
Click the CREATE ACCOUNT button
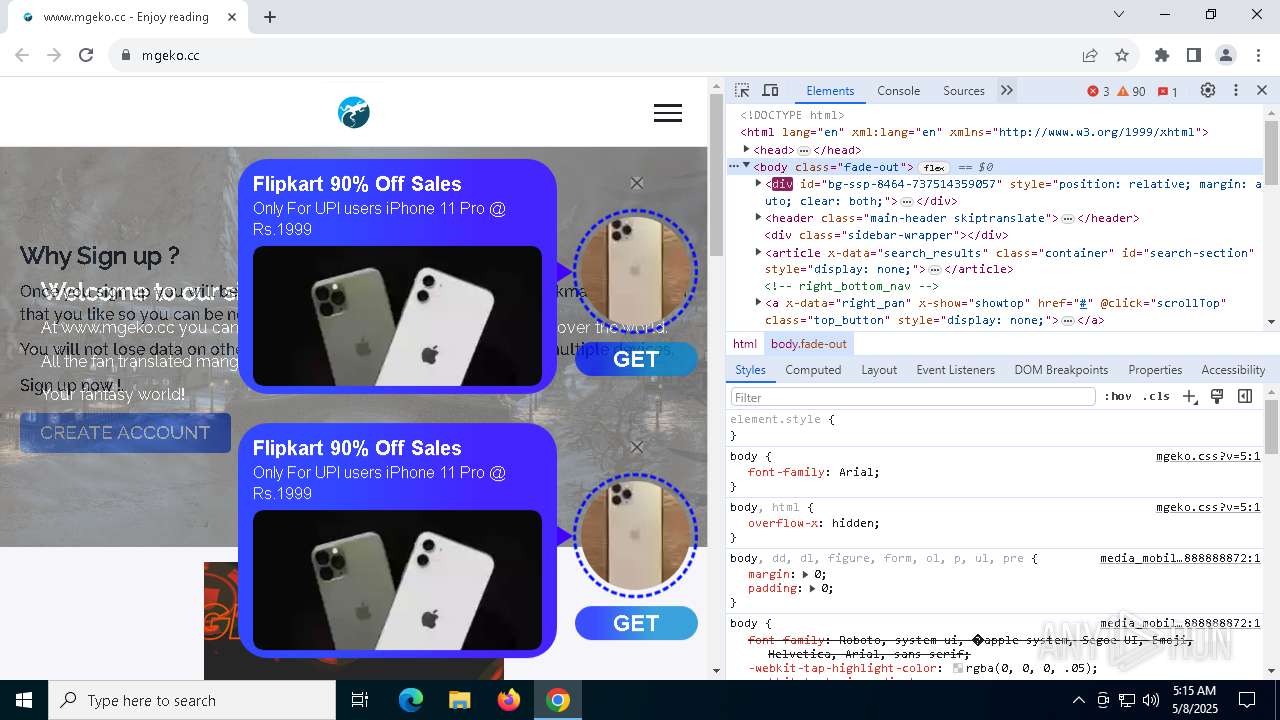[125, 433]
